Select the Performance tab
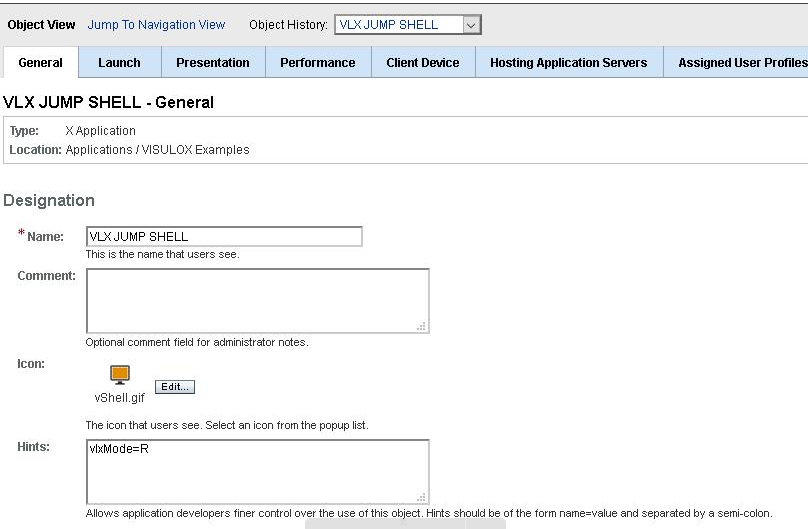 317,62
